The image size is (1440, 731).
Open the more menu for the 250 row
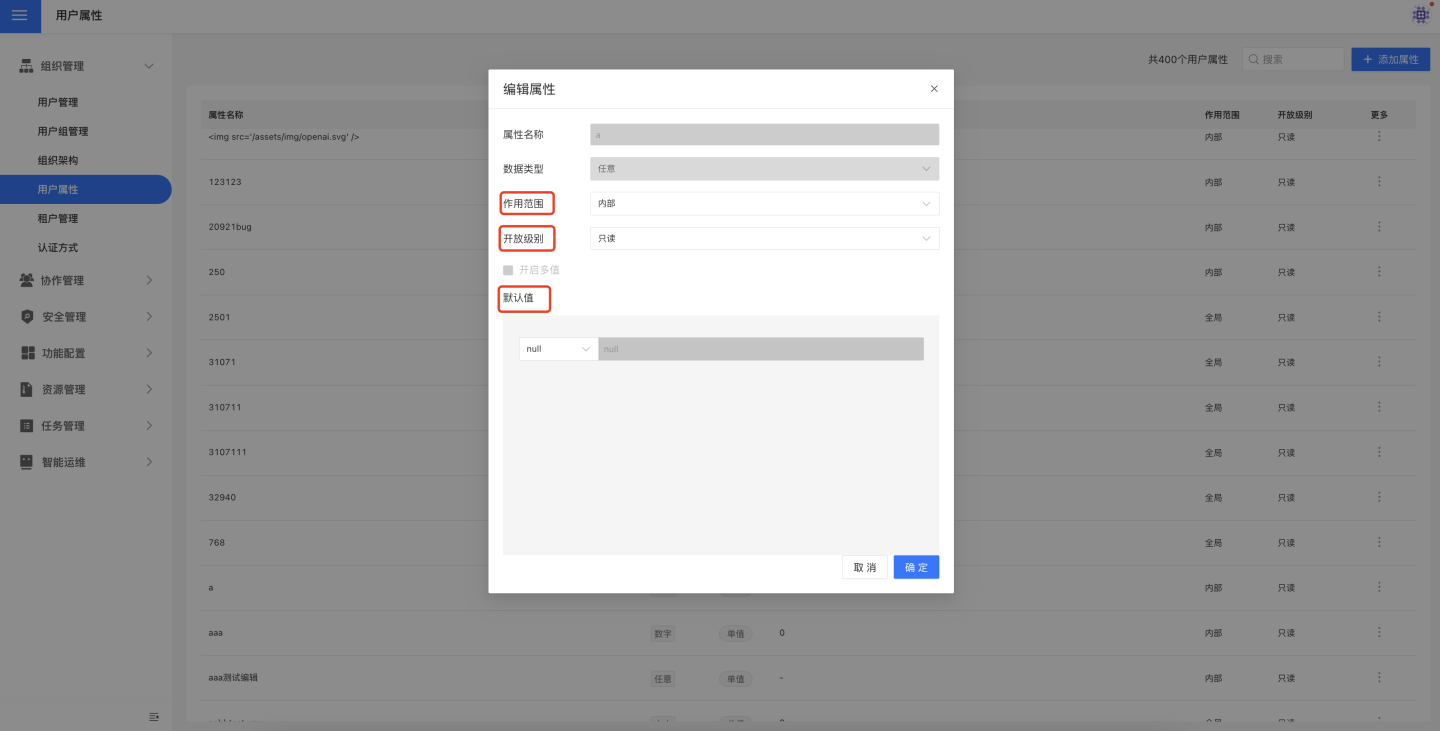[x=1379, y=272]
